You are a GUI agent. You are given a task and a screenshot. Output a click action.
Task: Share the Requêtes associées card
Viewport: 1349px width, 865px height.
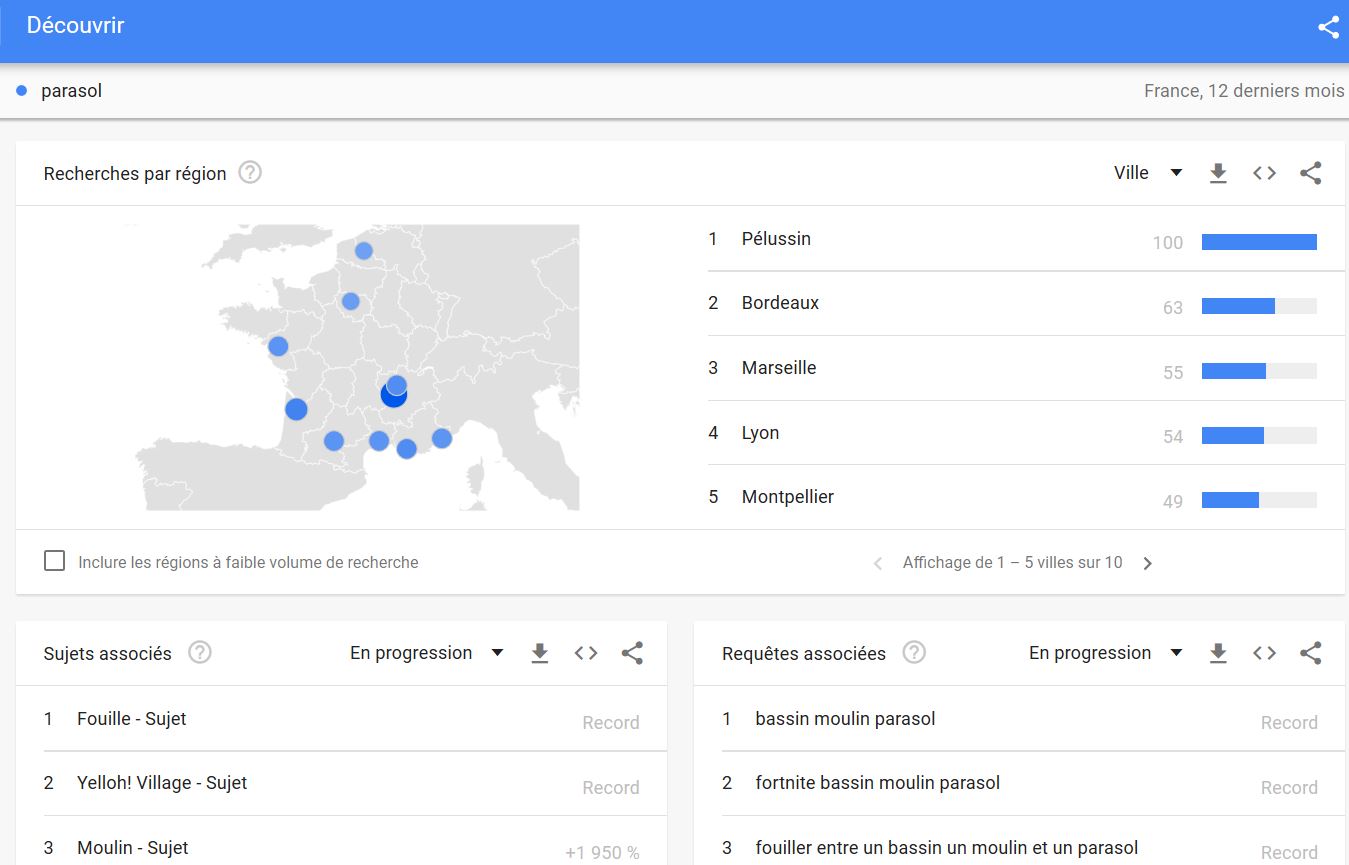click(x=1310, y=653)
